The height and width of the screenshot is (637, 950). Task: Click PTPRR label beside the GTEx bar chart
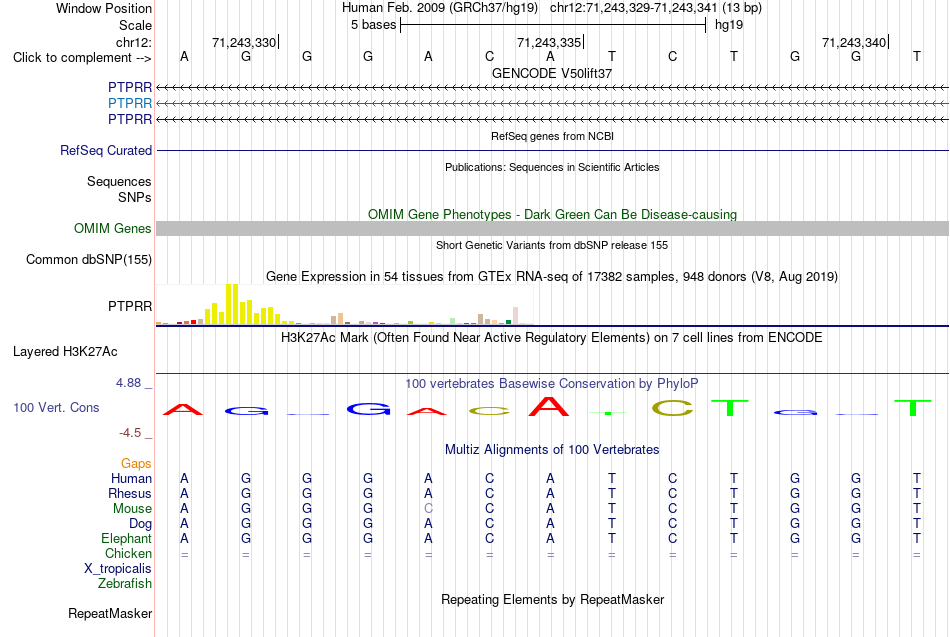click(x=130, y=306)
